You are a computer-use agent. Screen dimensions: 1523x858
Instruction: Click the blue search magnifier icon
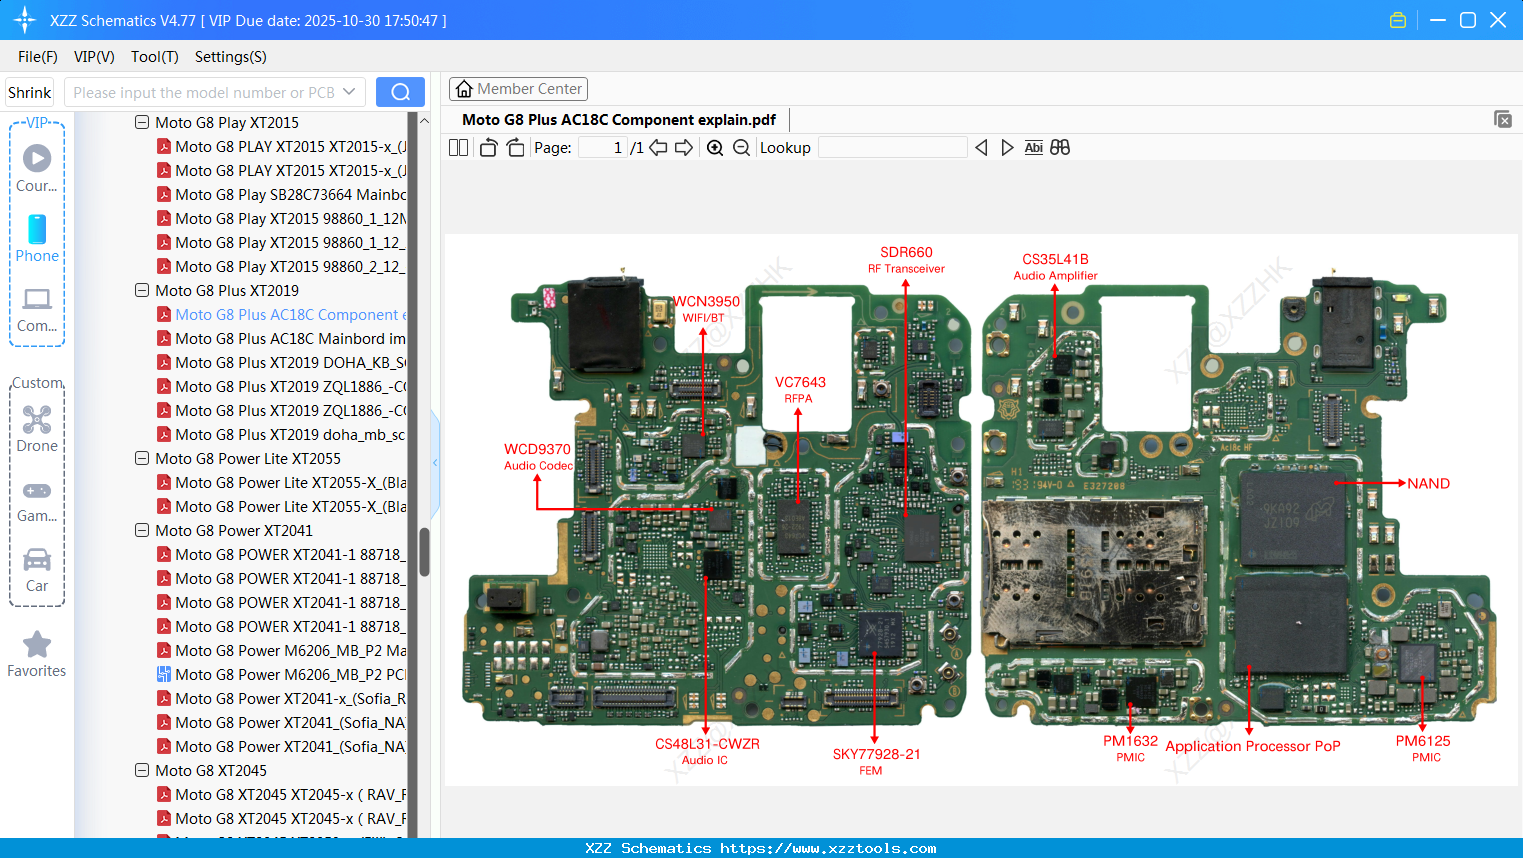coord(399,91)
